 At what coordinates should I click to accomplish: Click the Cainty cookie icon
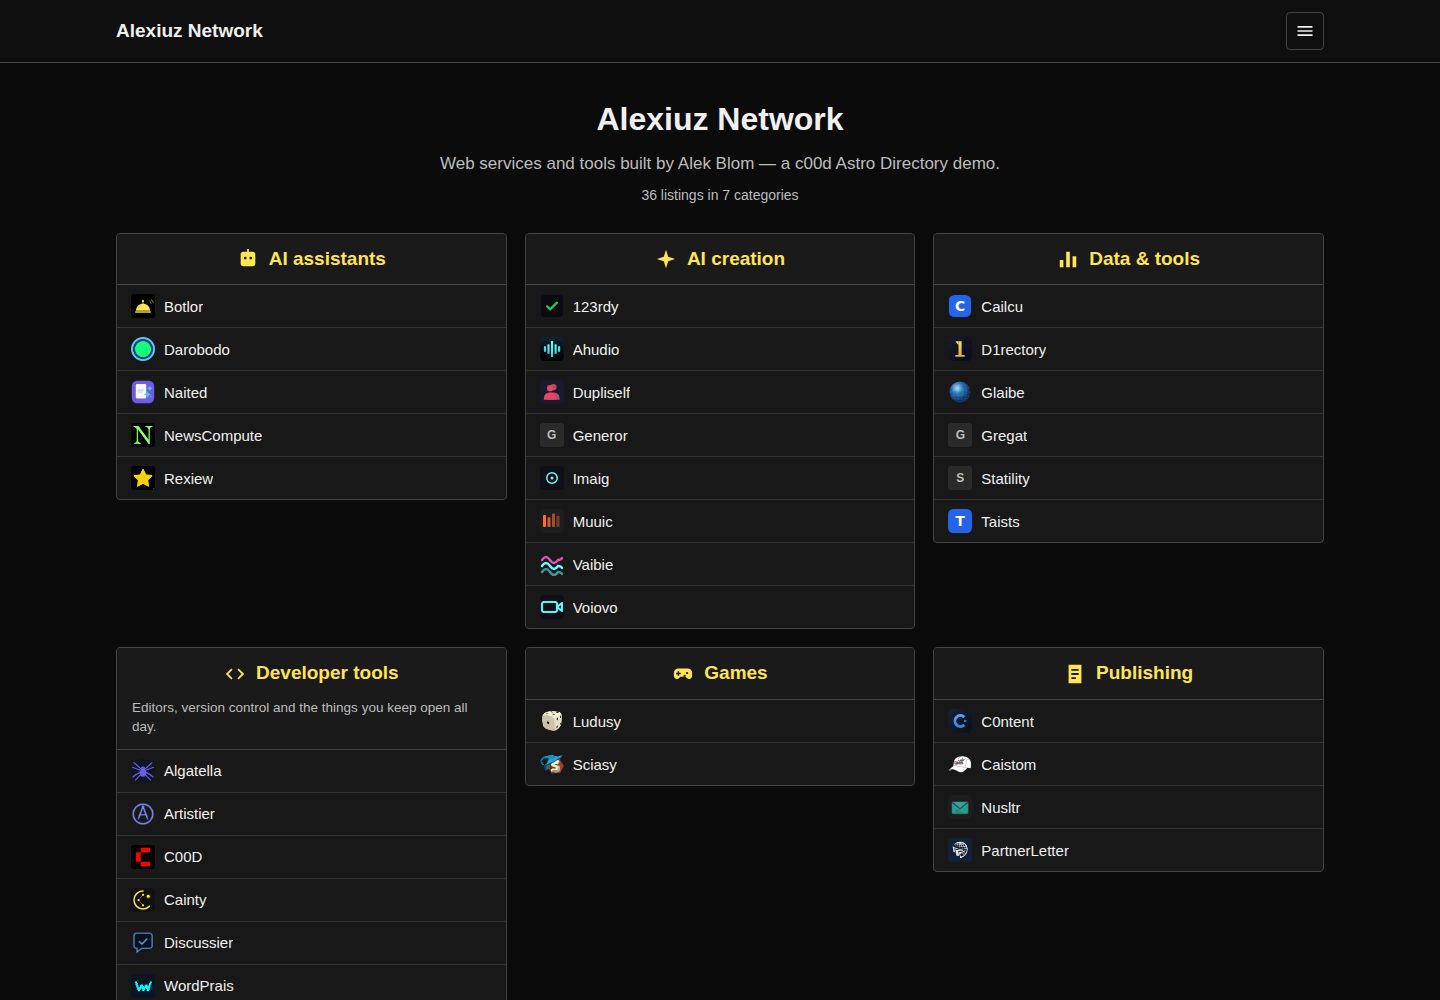click(143, 900)
